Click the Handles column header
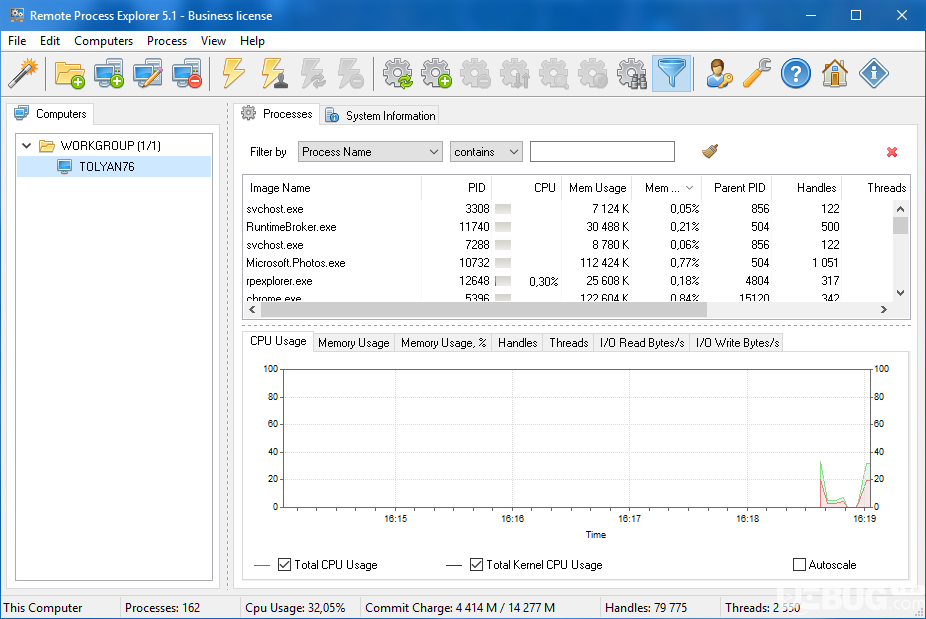Screen dimensions: 926x619 coord(807,188)
